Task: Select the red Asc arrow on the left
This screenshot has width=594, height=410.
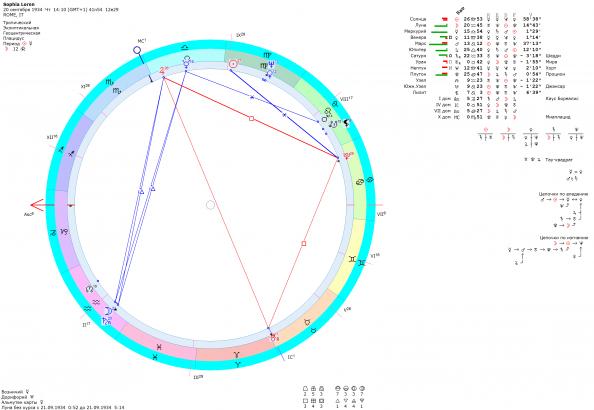Action: tap(37, 205)
